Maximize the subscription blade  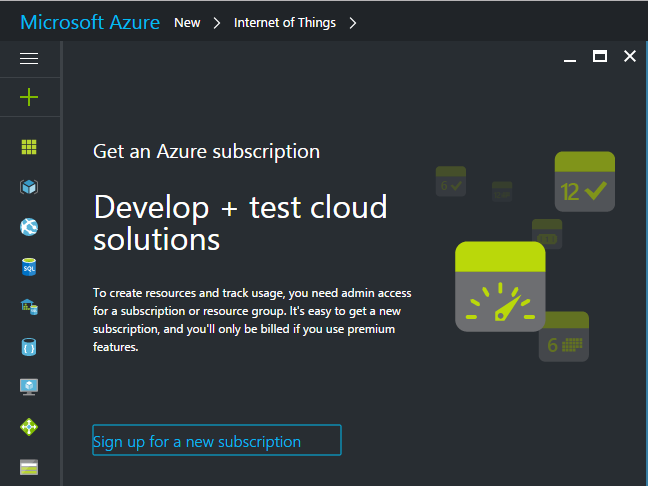point(600,57)
